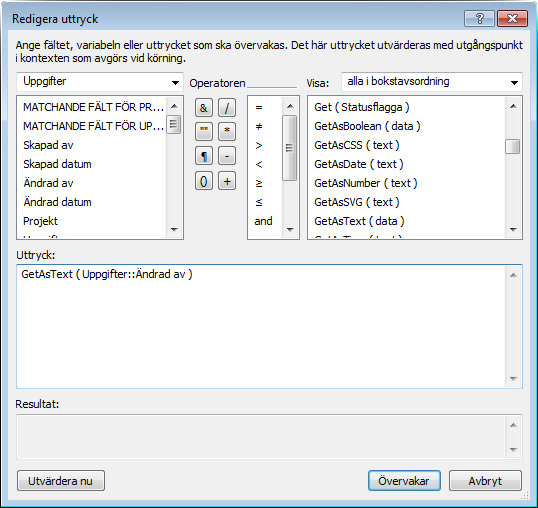Select the 'Ändrad av' field
This screenshot has height=508, width=538.
point(92,183)
